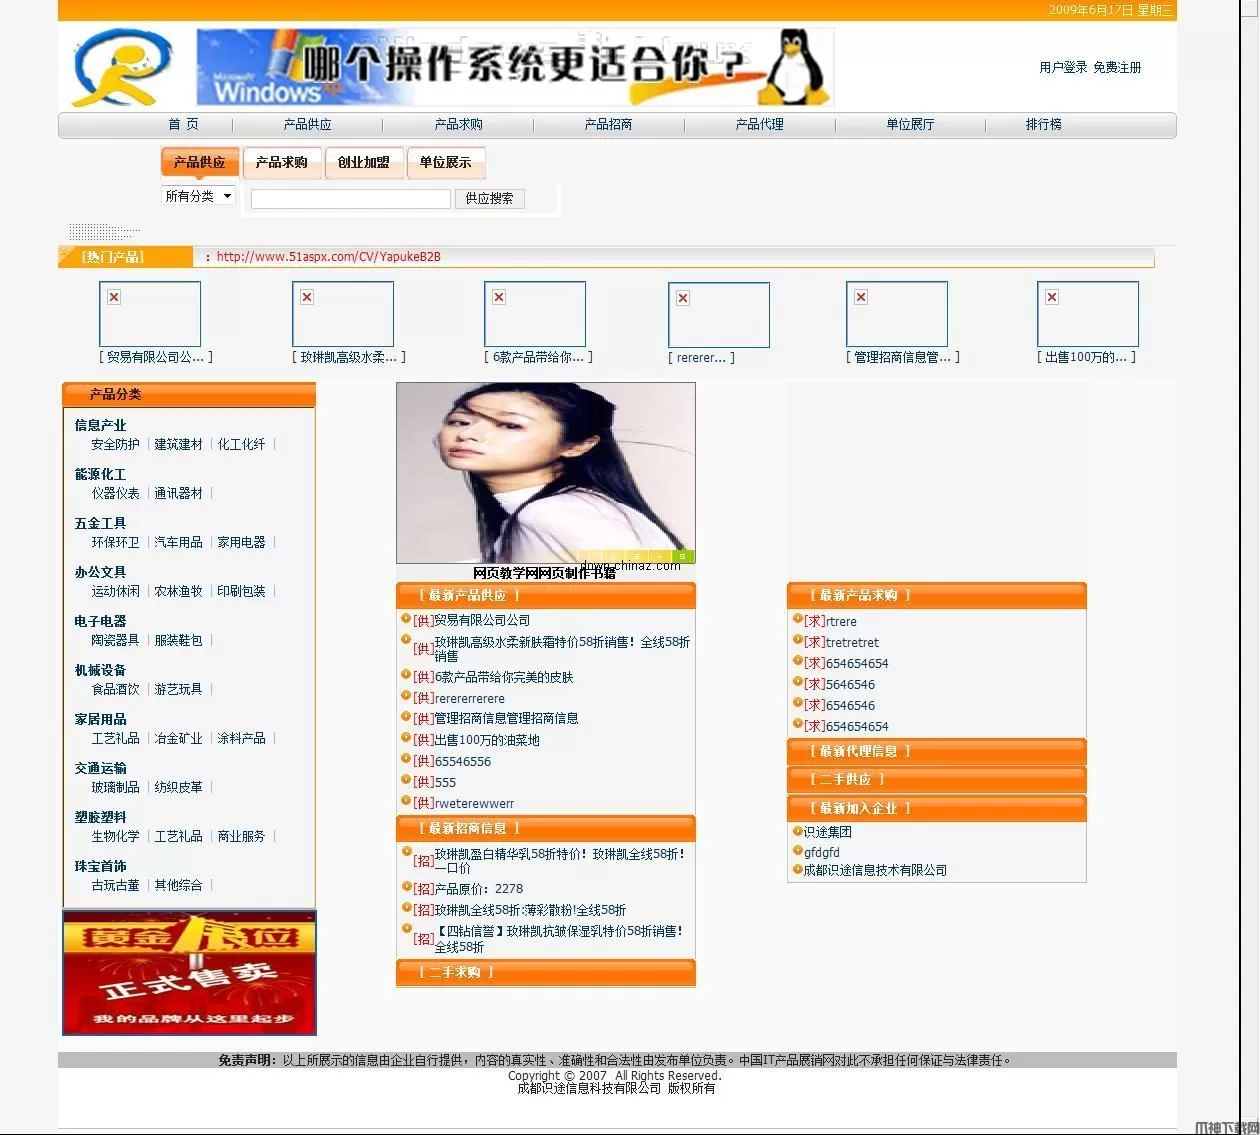The width and height of the screenshot is (1260, 1135).
Task: Expand the 二手供应 section header
Action: tap(937, 779)
